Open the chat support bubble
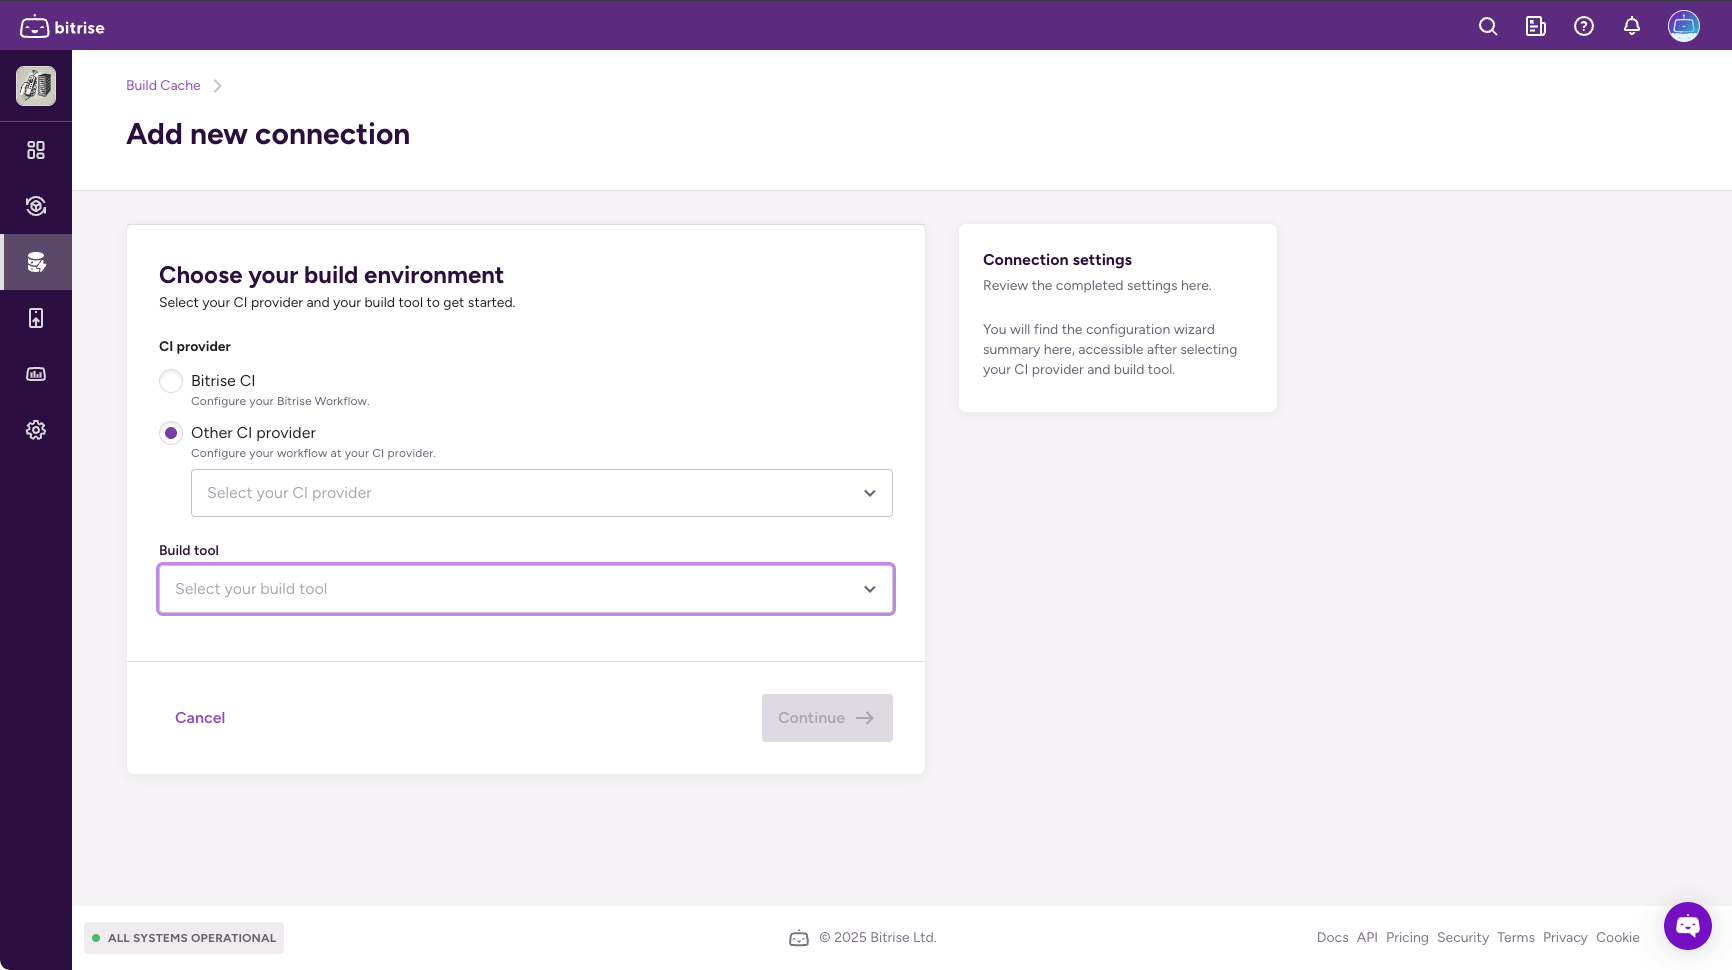 (x=1688, y=926)
